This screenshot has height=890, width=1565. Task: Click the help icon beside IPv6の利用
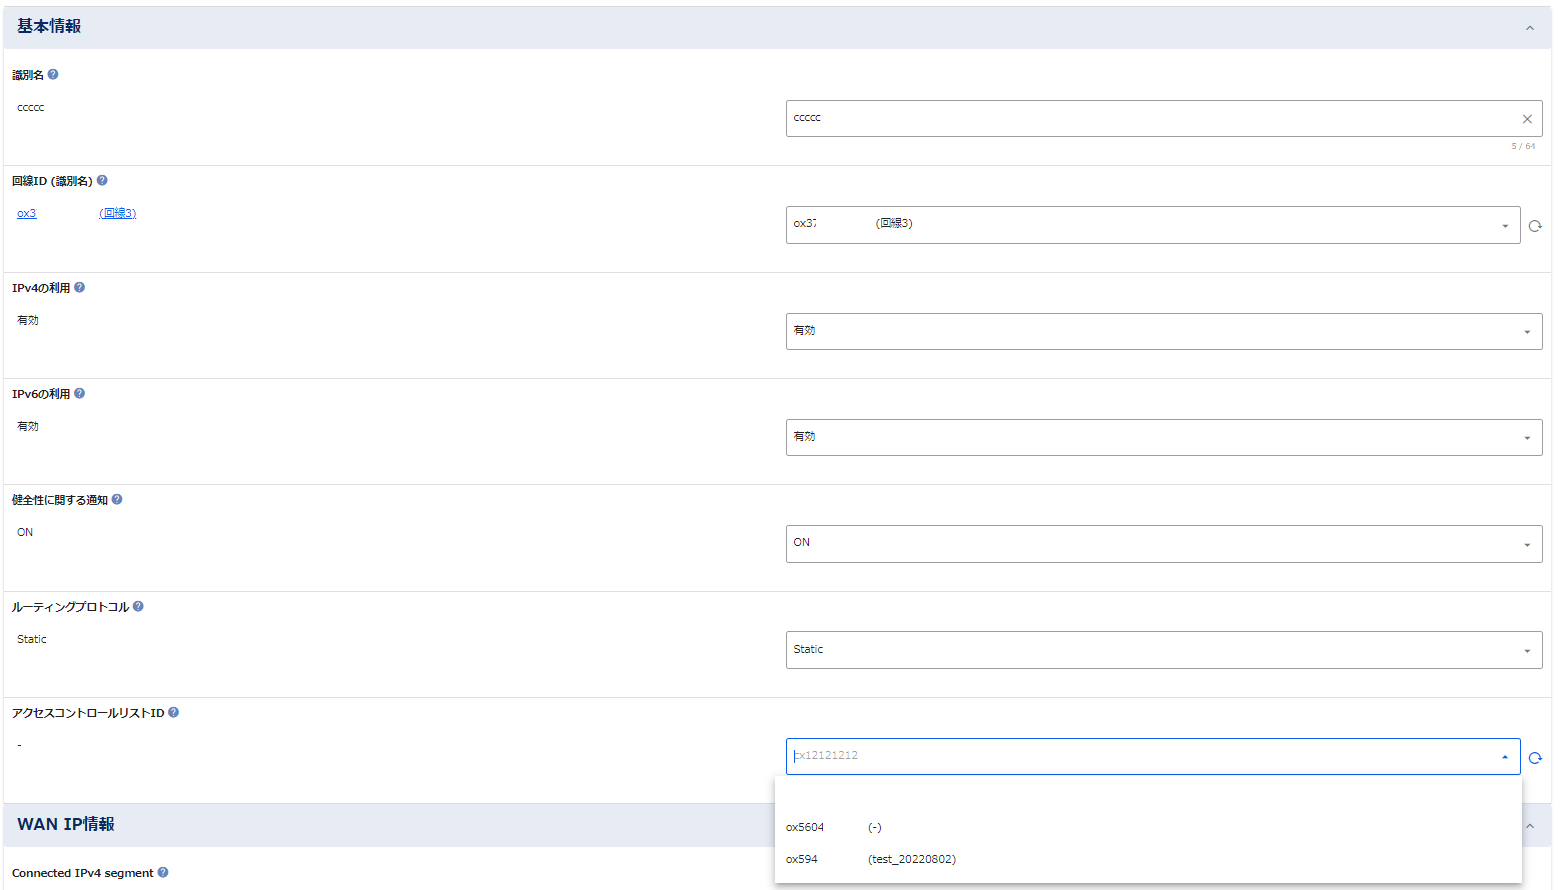(80, 394)
